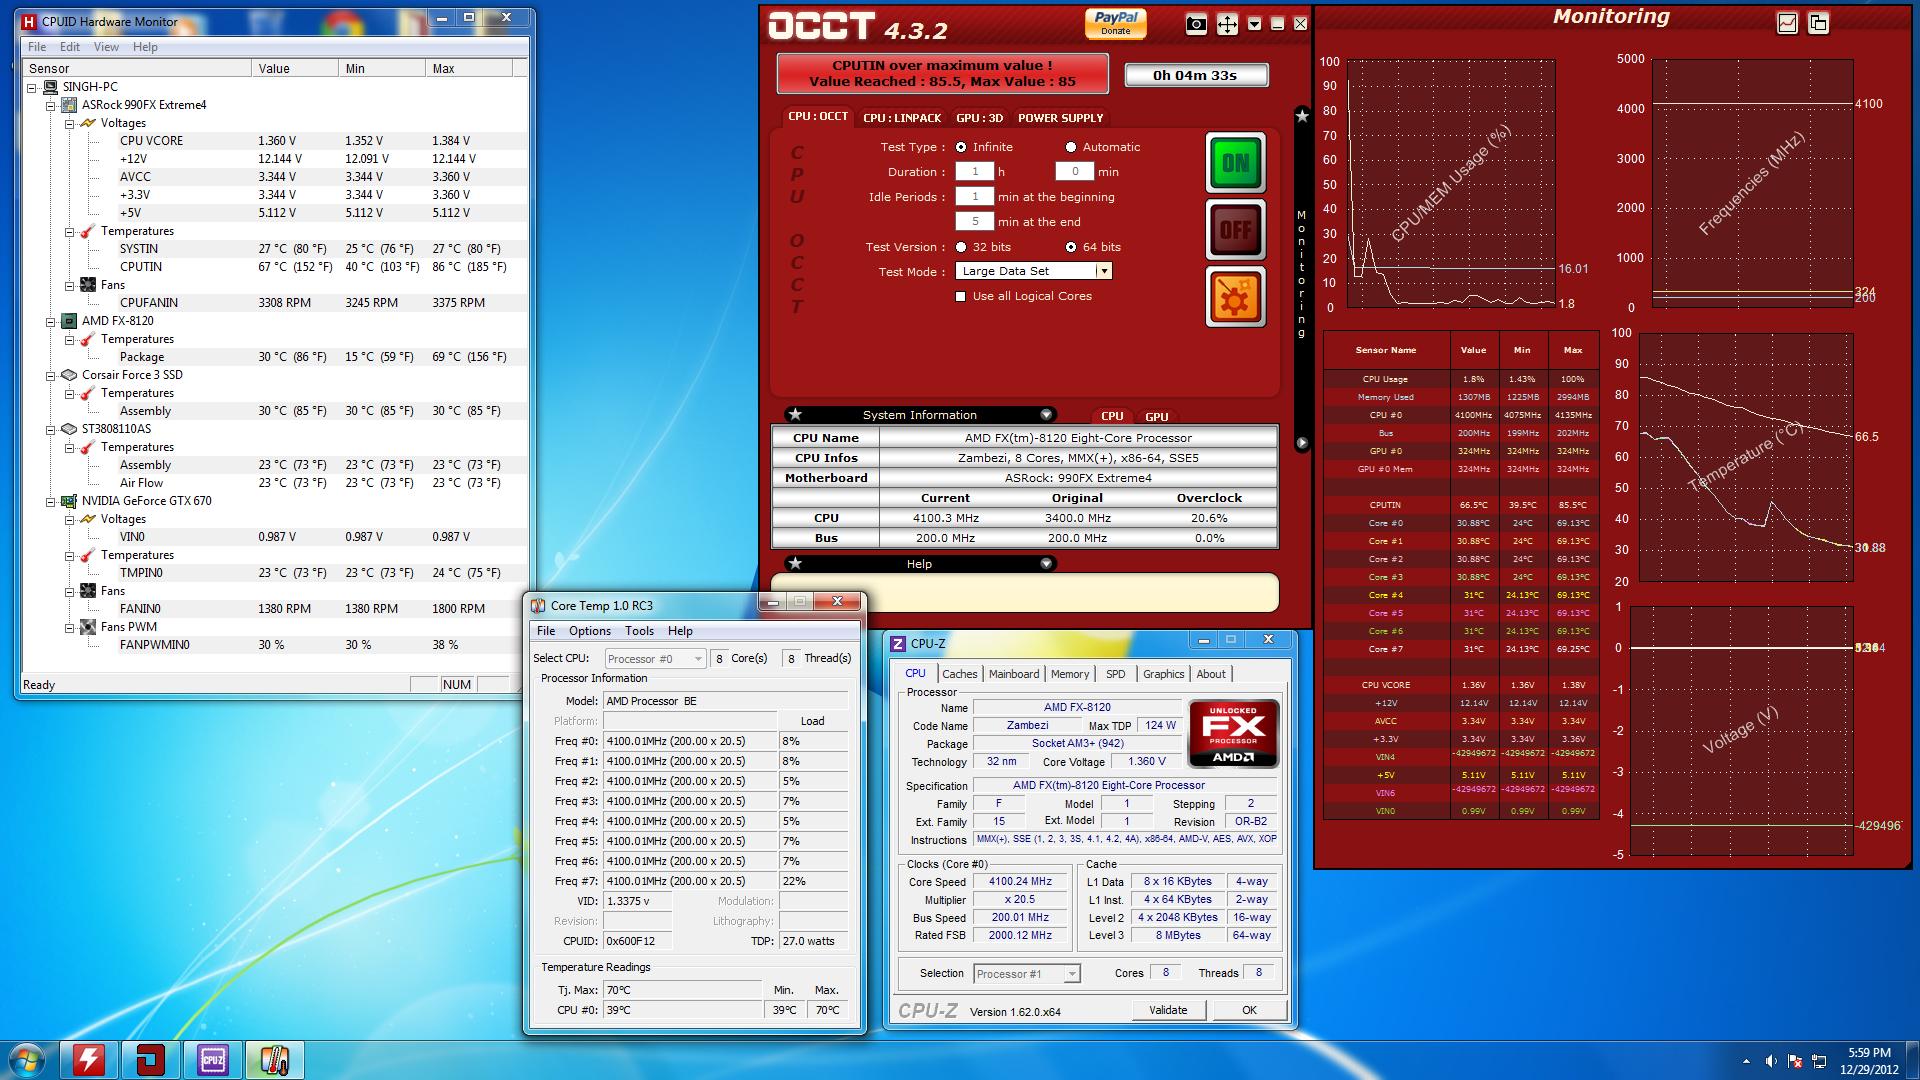Viewport: 1920px width, 1080px height.
Task: Click the ST3808110AS hard drive icon
Action: [x=69, y=429]
